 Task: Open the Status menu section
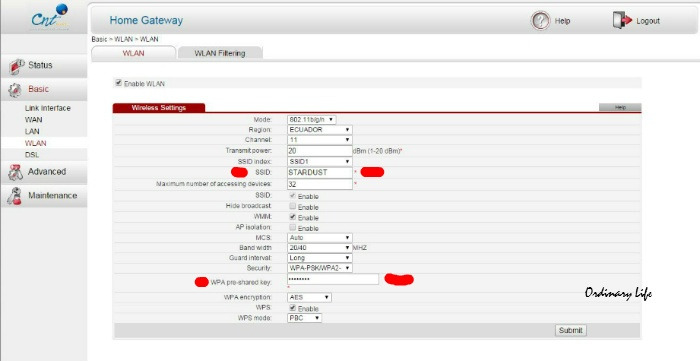click(44, 66)
